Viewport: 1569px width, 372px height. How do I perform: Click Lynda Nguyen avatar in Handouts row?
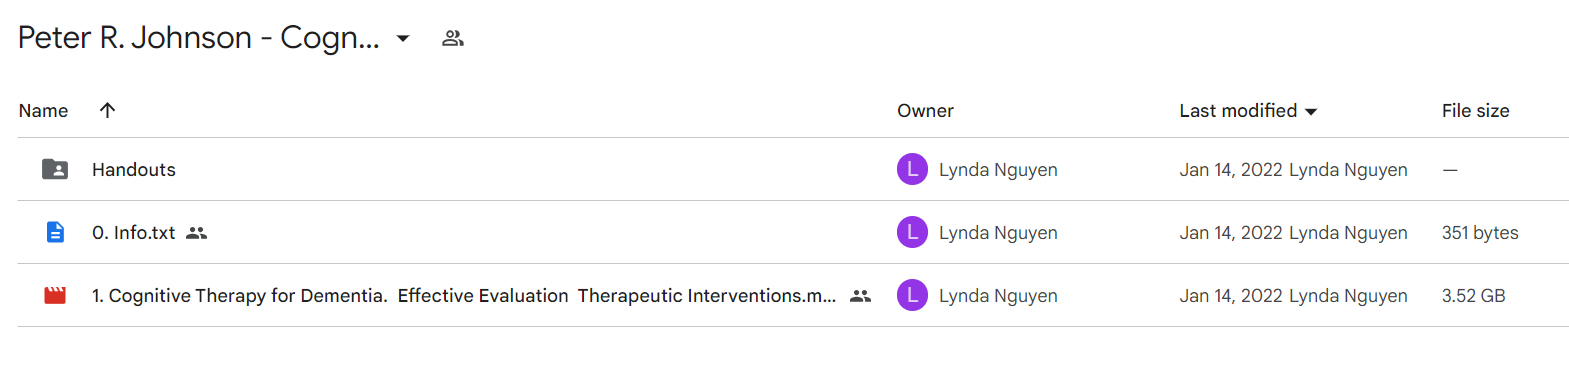coord(912,169)
